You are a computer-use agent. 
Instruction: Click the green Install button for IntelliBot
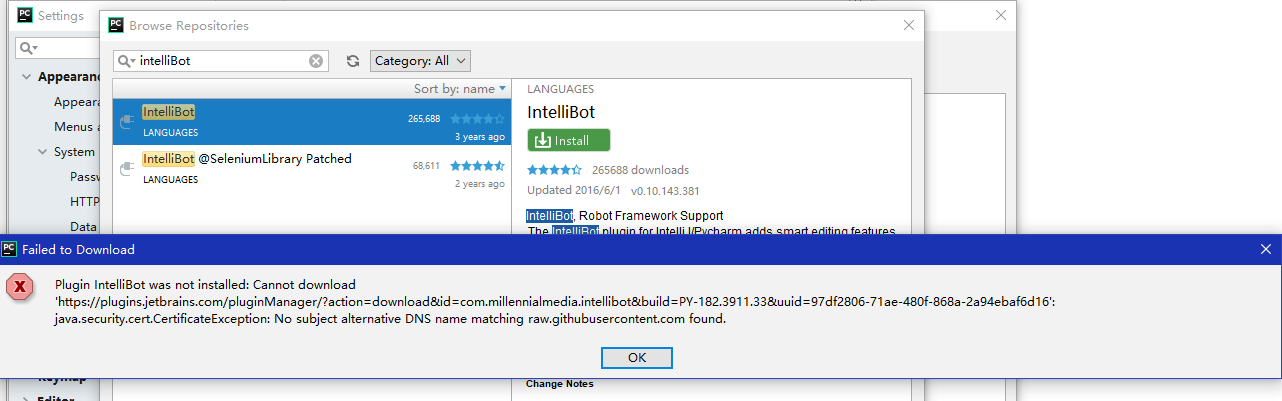pos(569,140)
